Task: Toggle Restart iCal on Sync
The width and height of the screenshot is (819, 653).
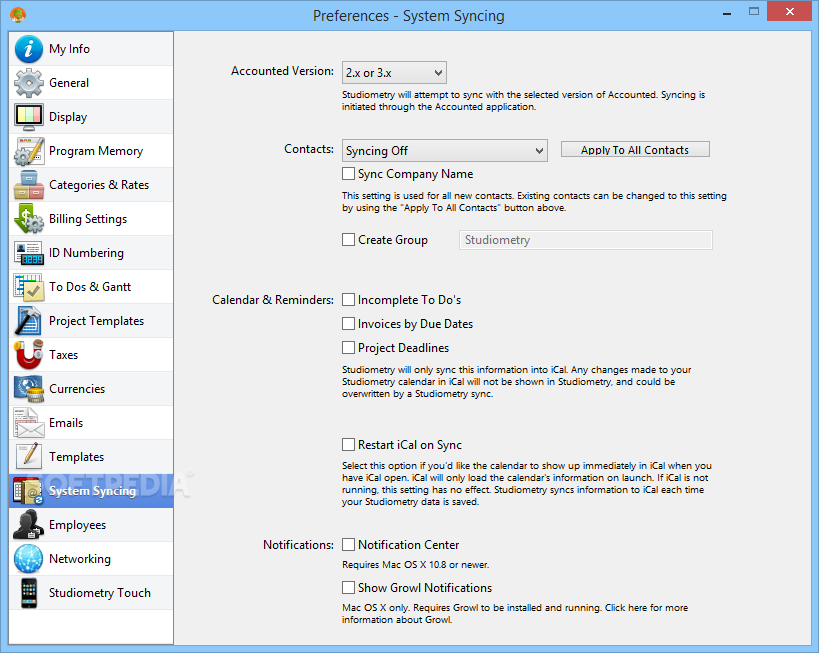Action: tap(348, 445)
